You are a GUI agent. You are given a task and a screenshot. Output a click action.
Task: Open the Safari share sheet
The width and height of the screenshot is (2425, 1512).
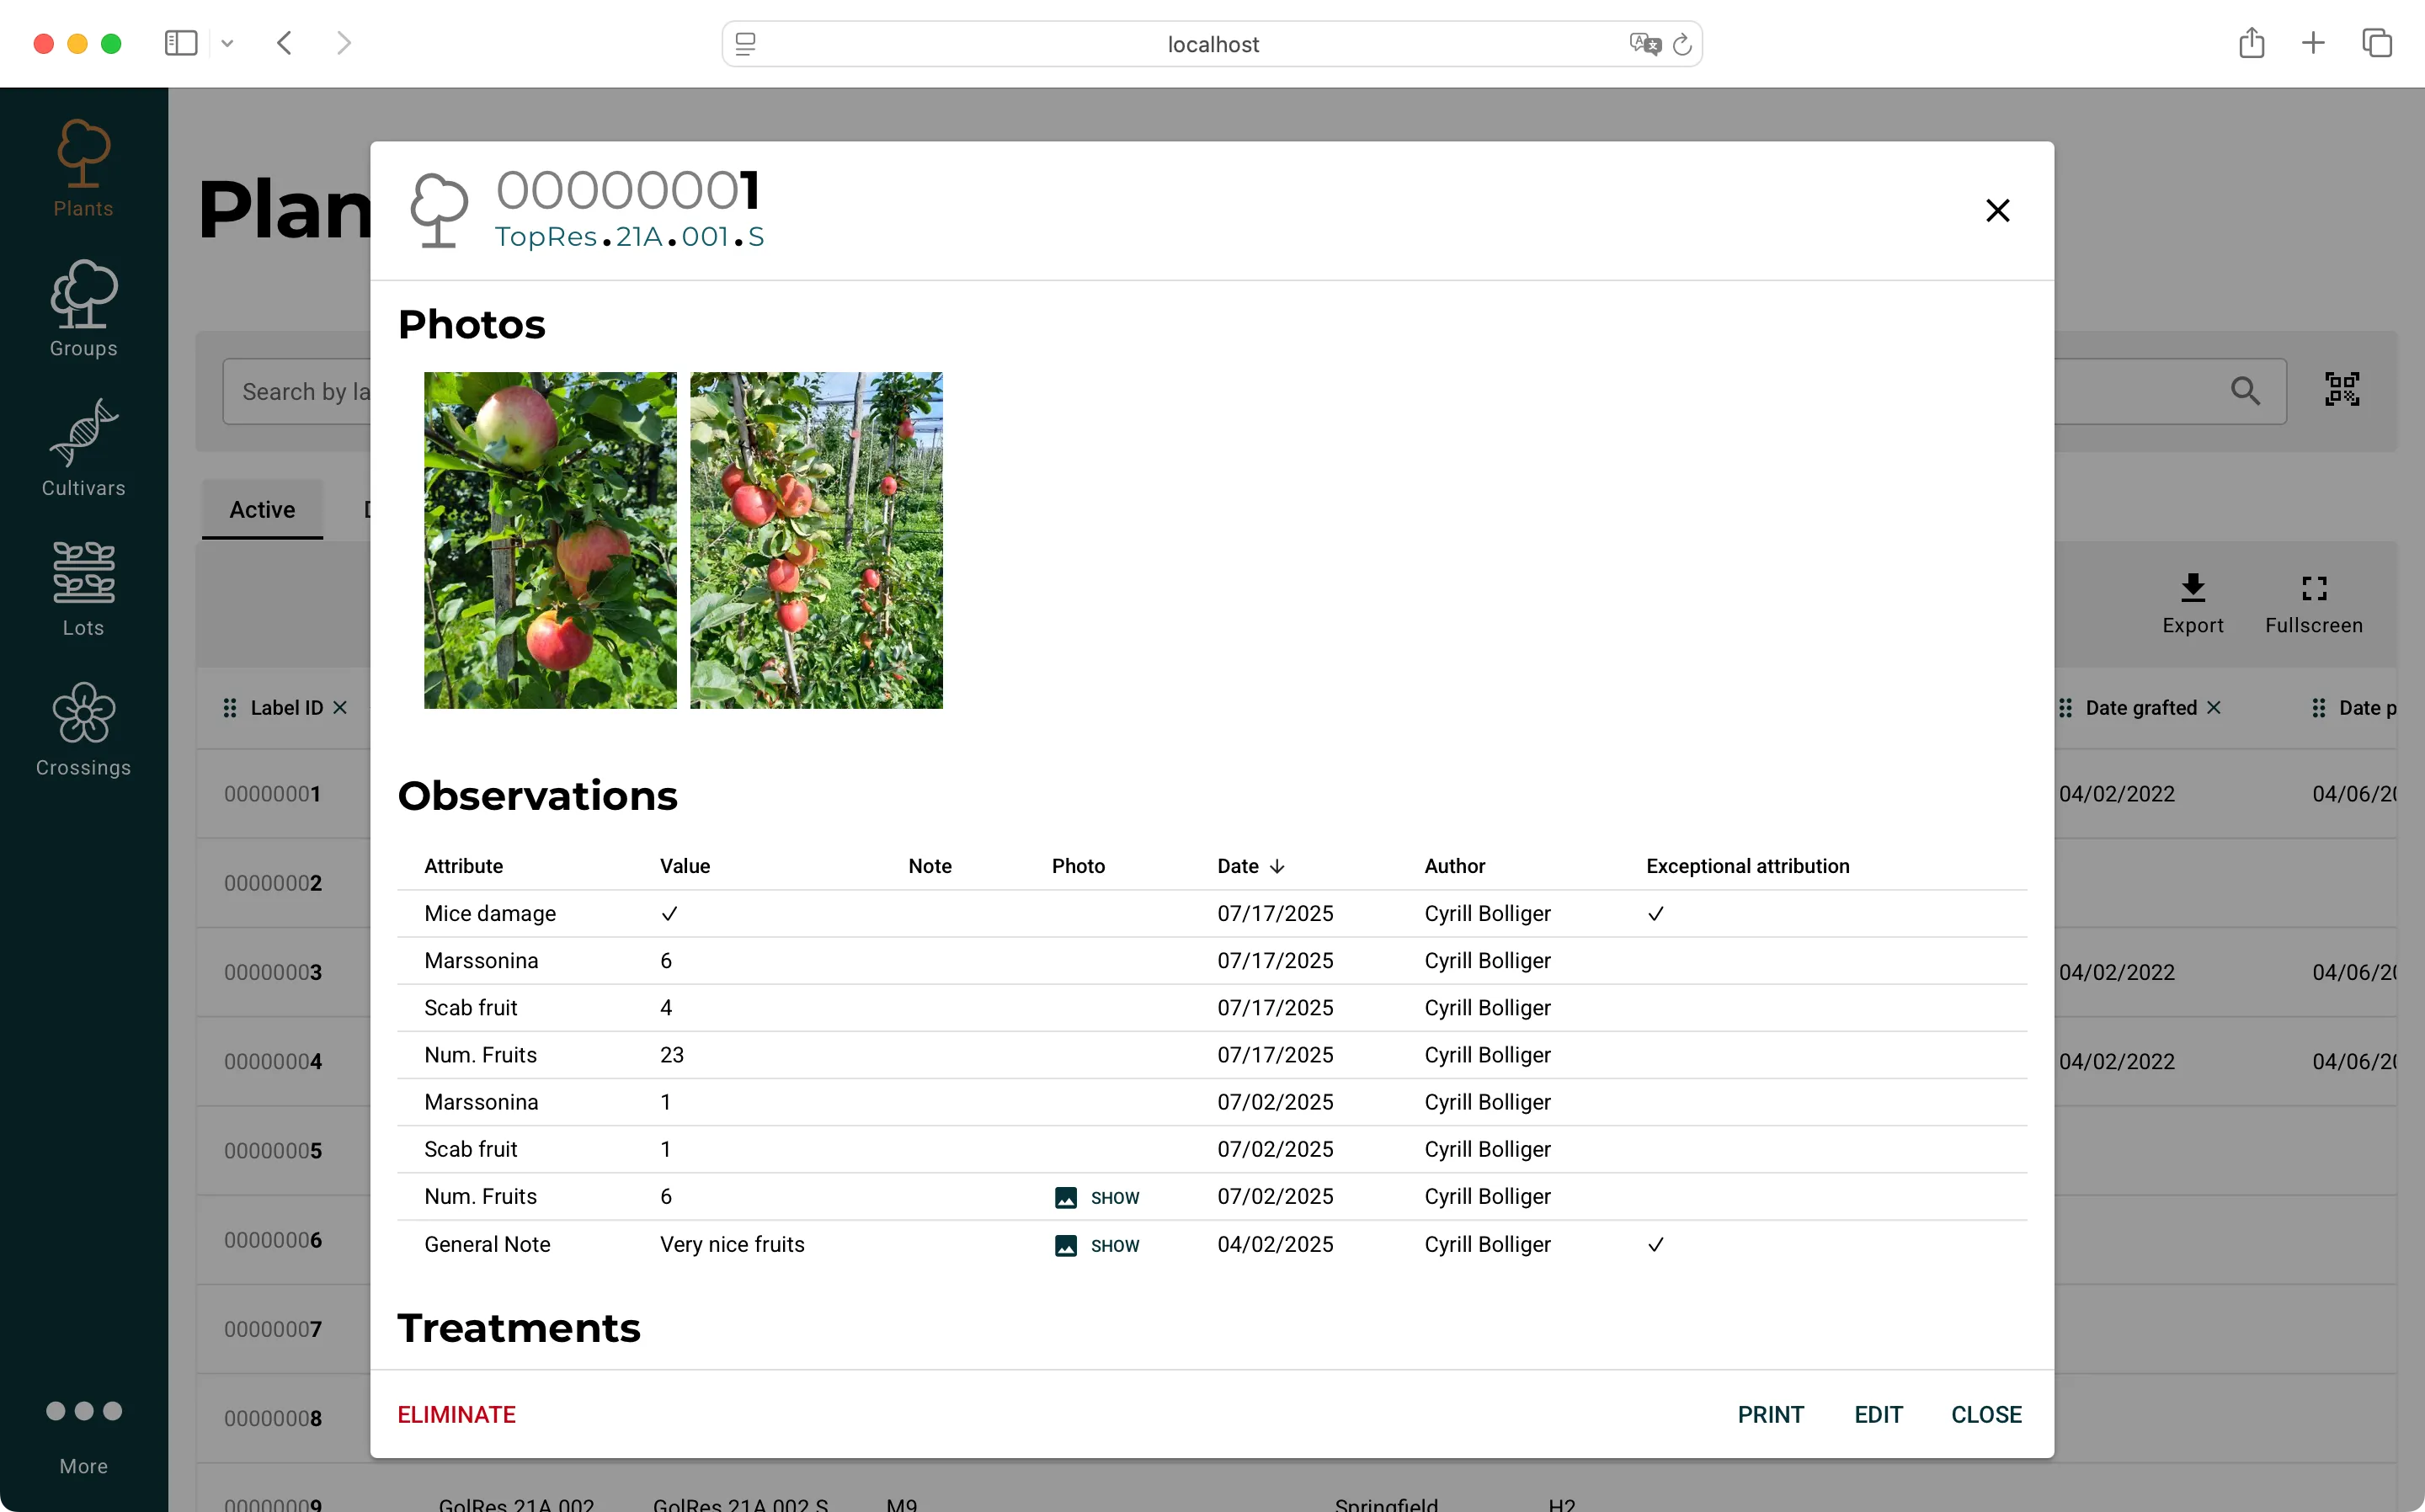tap(2251, 43)
